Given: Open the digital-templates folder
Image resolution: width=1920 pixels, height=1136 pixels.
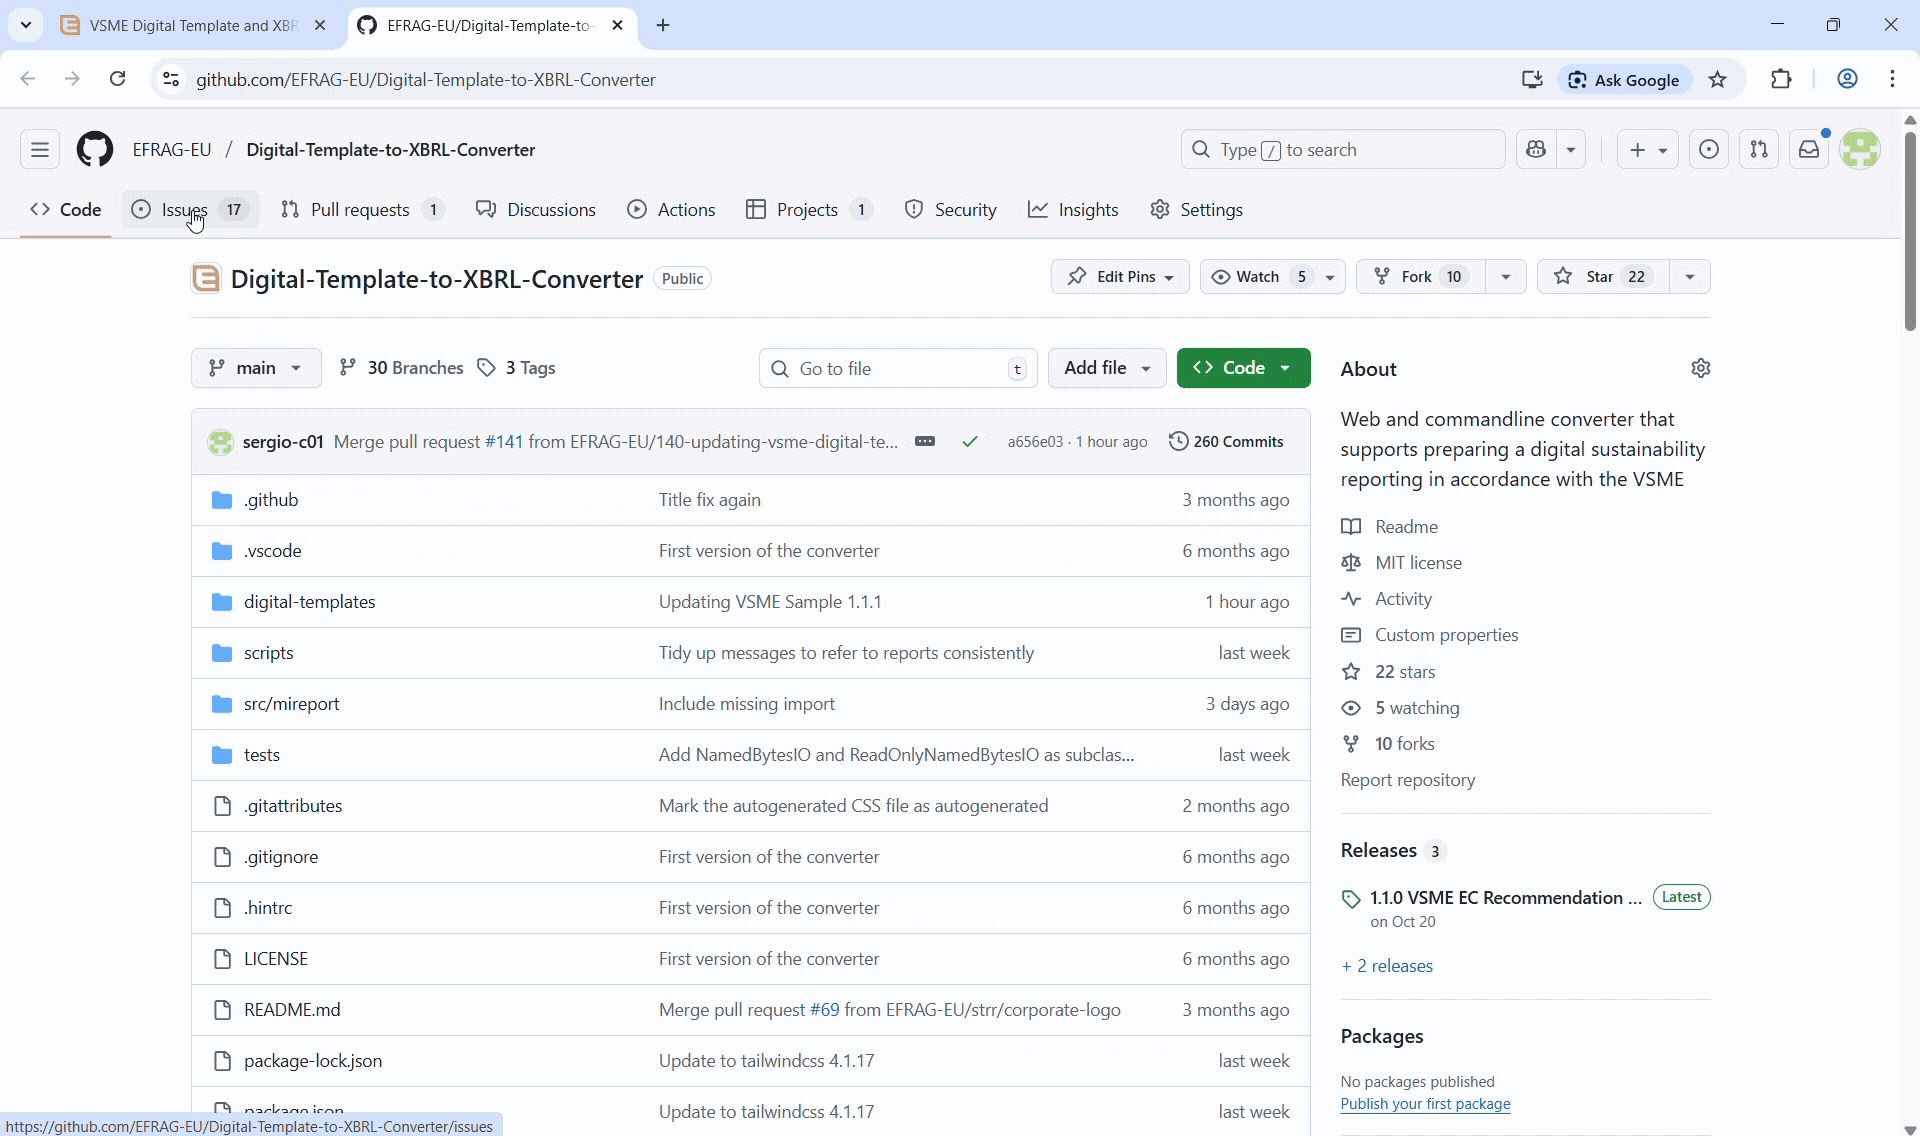Looking at the screenshot, I should [x=310, y=602].
